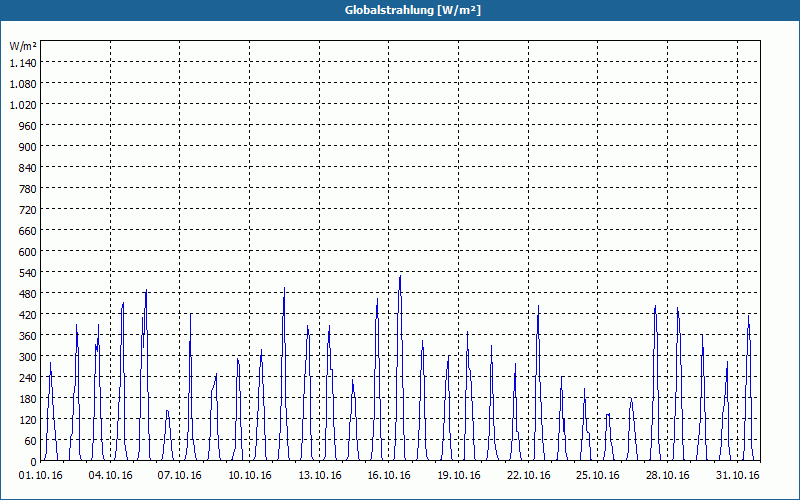Click the 480 y-axis value
The image size is (800, 500).
28,293
